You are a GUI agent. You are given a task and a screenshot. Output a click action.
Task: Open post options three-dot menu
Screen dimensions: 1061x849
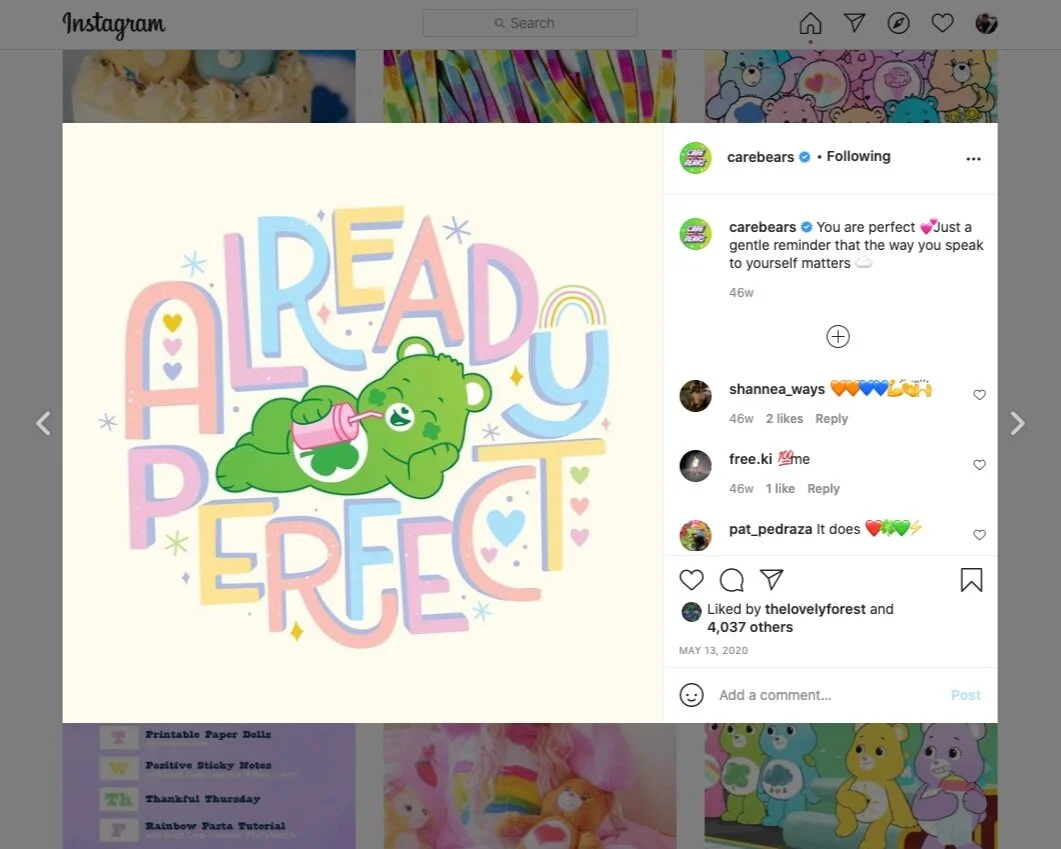973,159
